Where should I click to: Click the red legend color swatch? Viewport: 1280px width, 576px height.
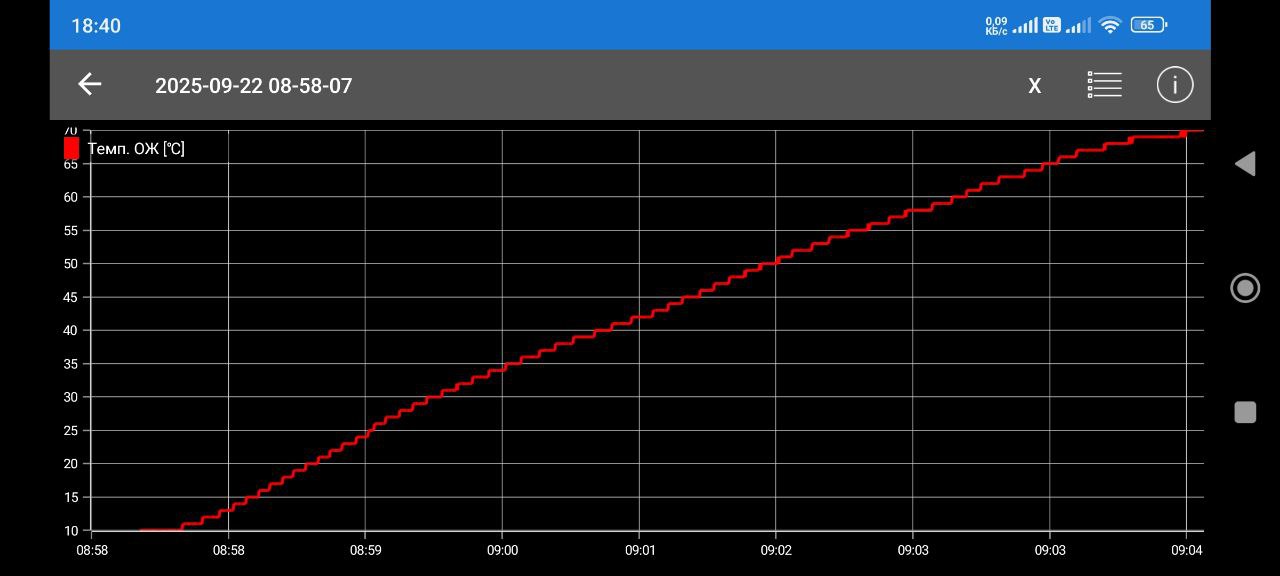coord(72,148)
